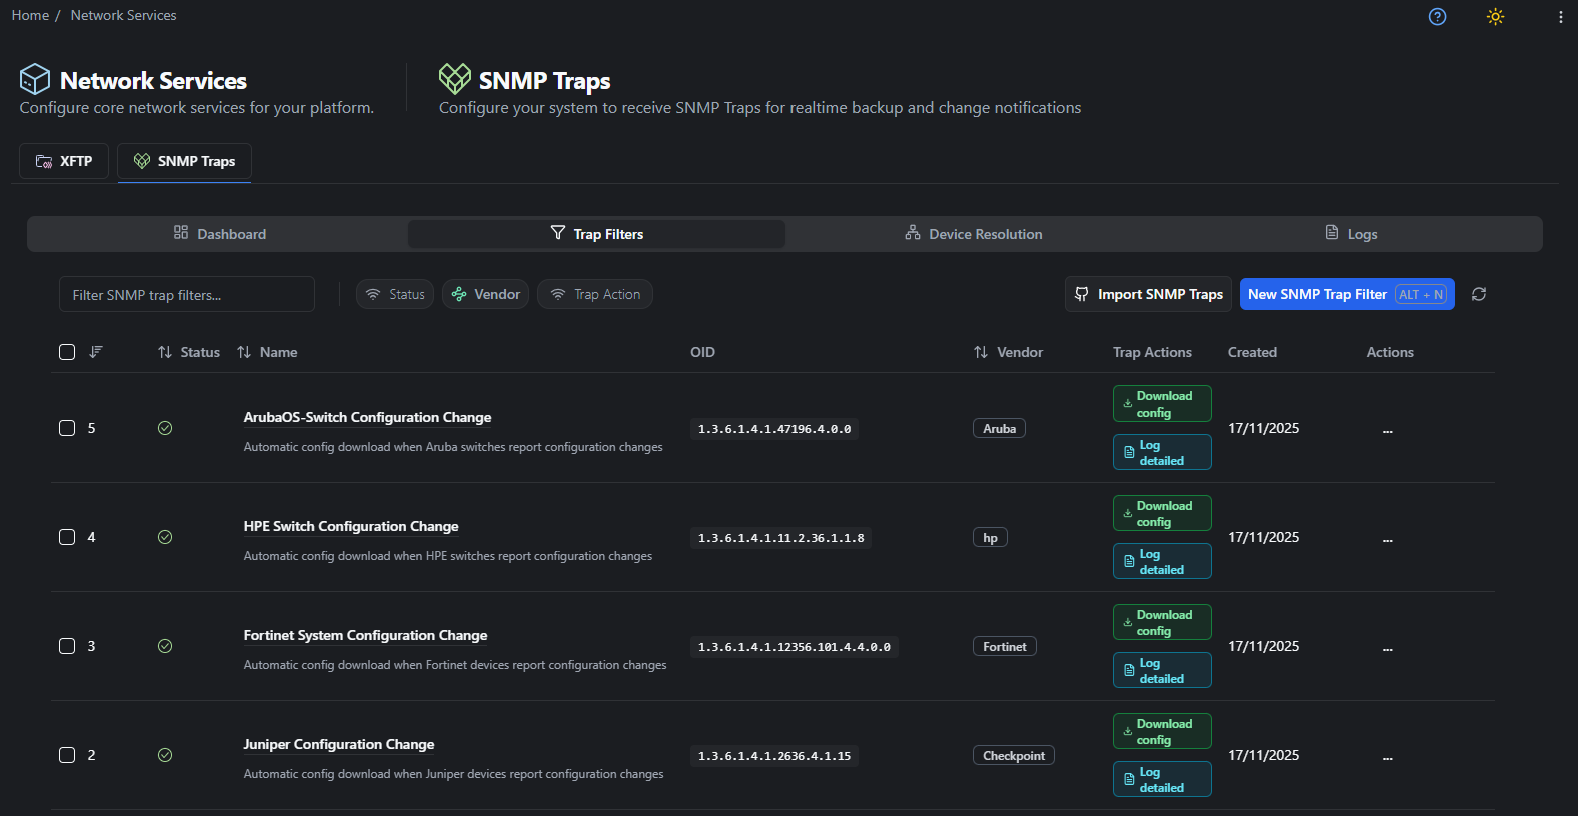
Task: Open the help question-mark icon
Action: point(1437,16)
